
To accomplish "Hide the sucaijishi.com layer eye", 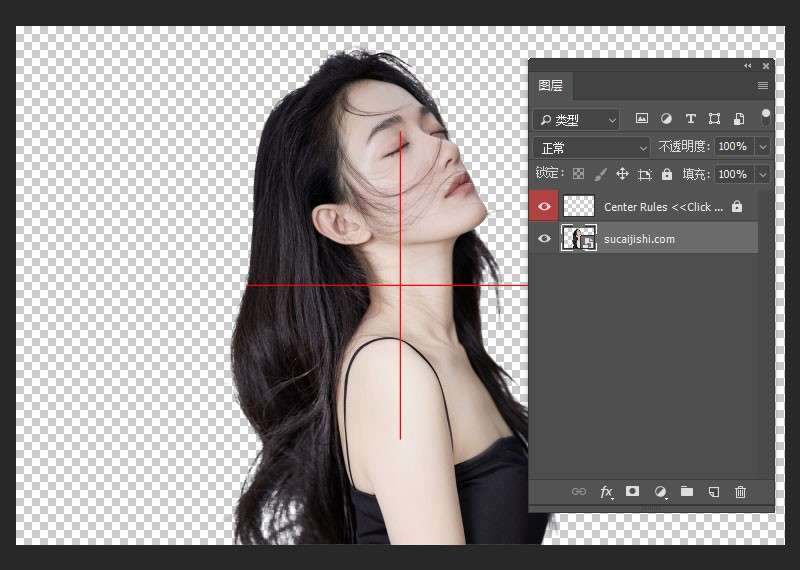I will (x=544, y=238).
